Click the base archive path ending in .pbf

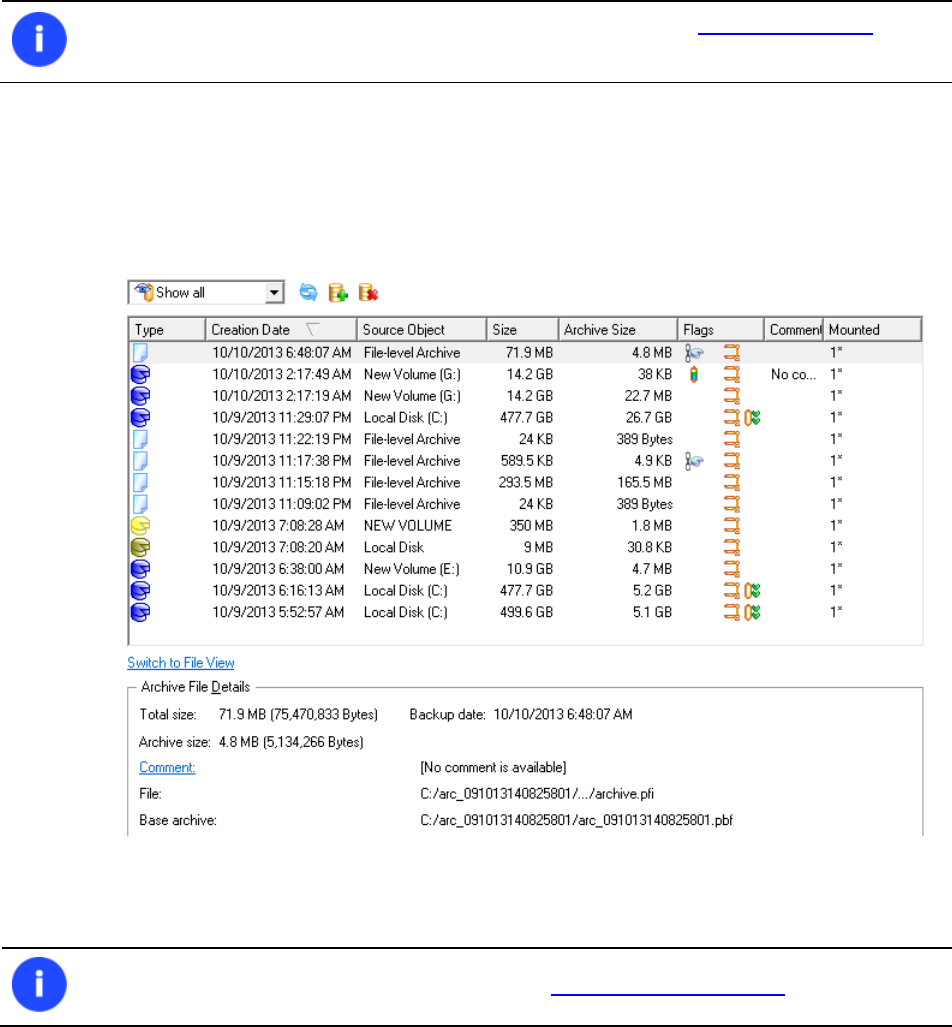pos(577,820)
